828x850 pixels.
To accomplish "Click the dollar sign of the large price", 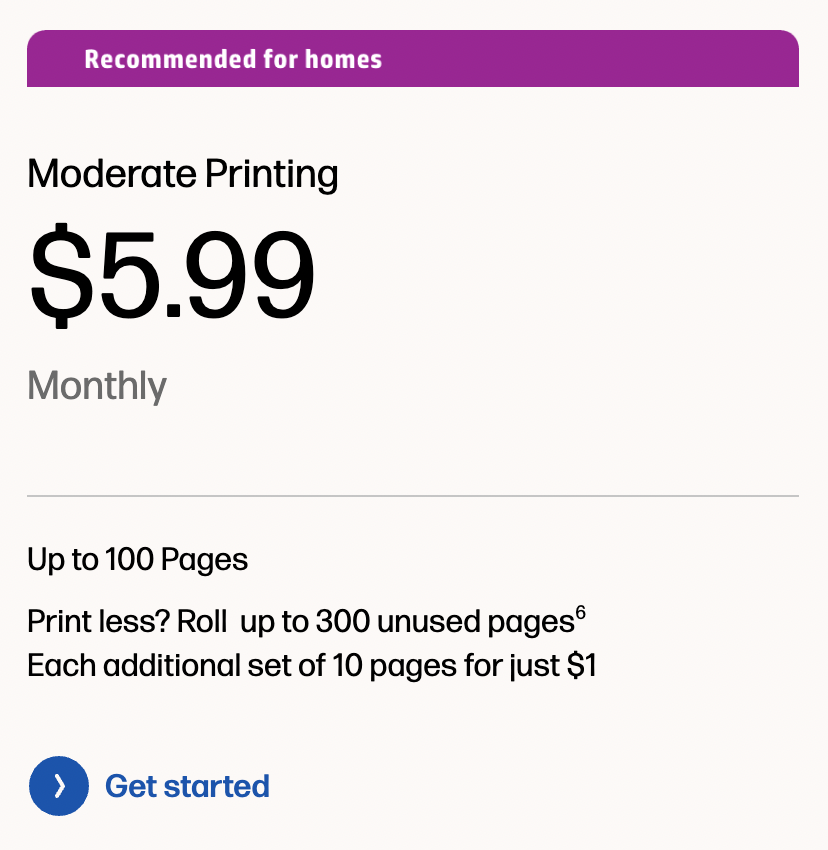I will [x=62, y=275].
